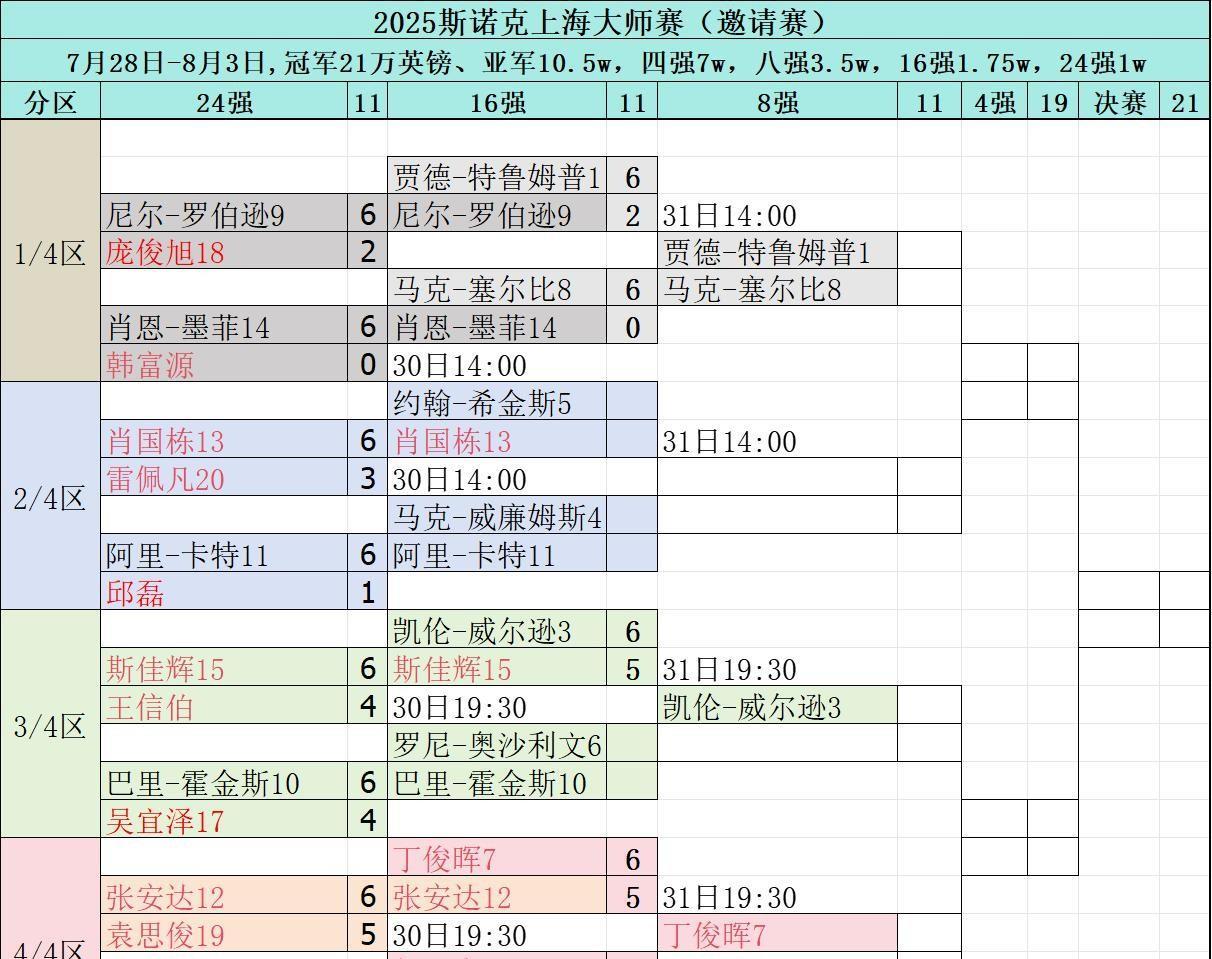Click 斯佳辉15 in the 24强 column
This screenshot has width=1212, height=959.
pyautogui.click(x=224, y=668)
